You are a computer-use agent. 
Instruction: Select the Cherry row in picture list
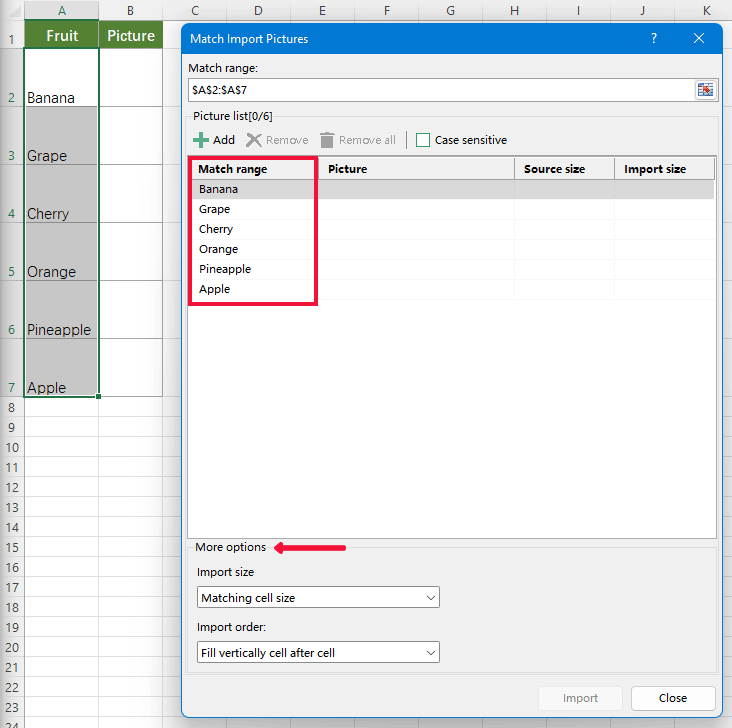pyautogui.click(x=451, y=229)
